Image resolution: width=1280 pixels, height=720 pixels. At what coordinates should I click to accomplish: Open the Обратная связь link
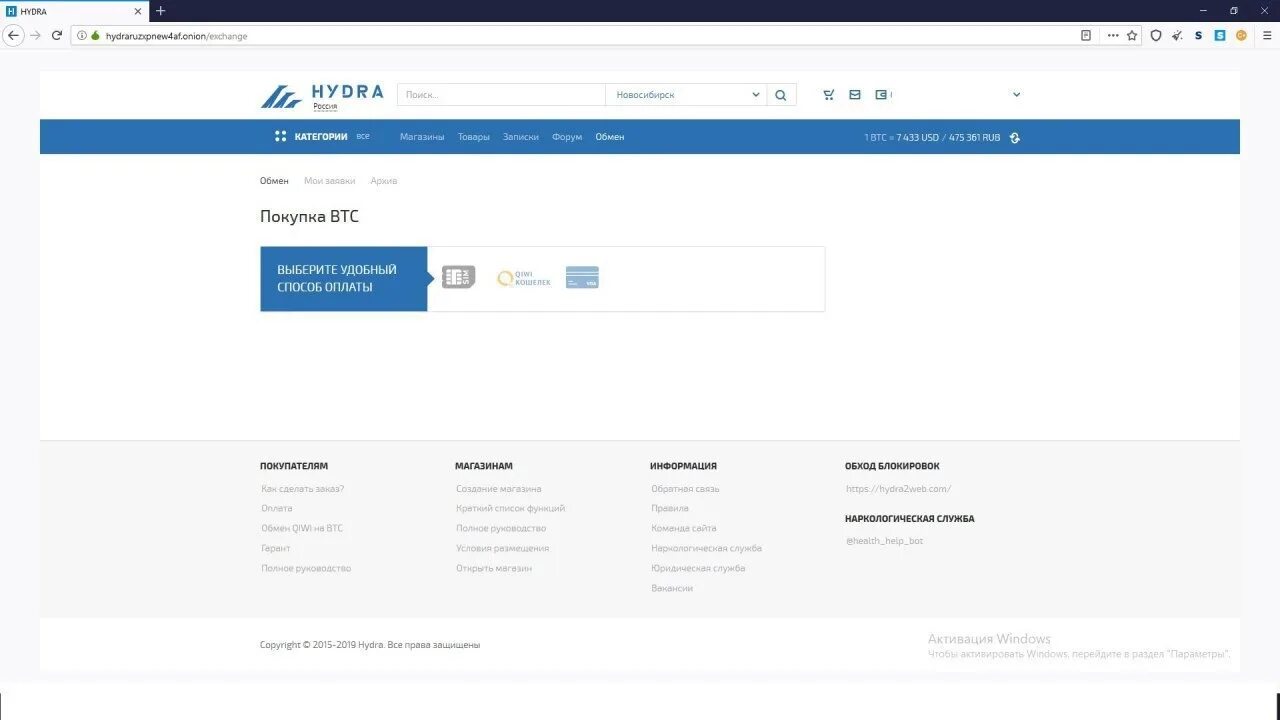coord(686,489)
